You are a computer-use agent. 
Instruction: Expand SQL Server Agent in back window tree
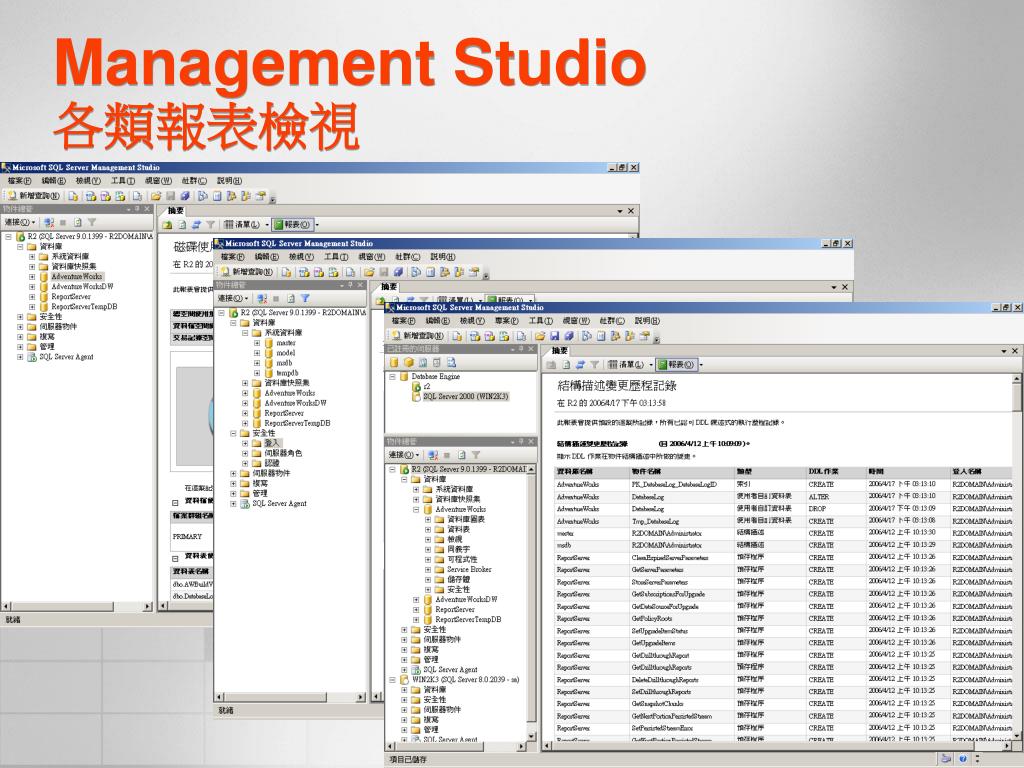click(x=20, y=357)
